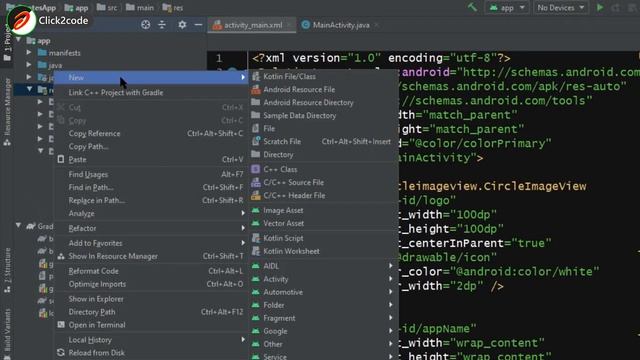Click the collapse all icon in Project panel
The height and width of the screenshot is (360, 640).
162,25
